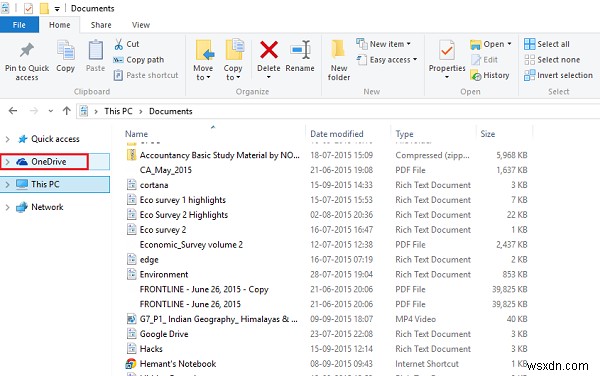Expand the This PC tree node
Image resolution: width=600 pixels, height=376 pixels.
(x=7, y=185)
